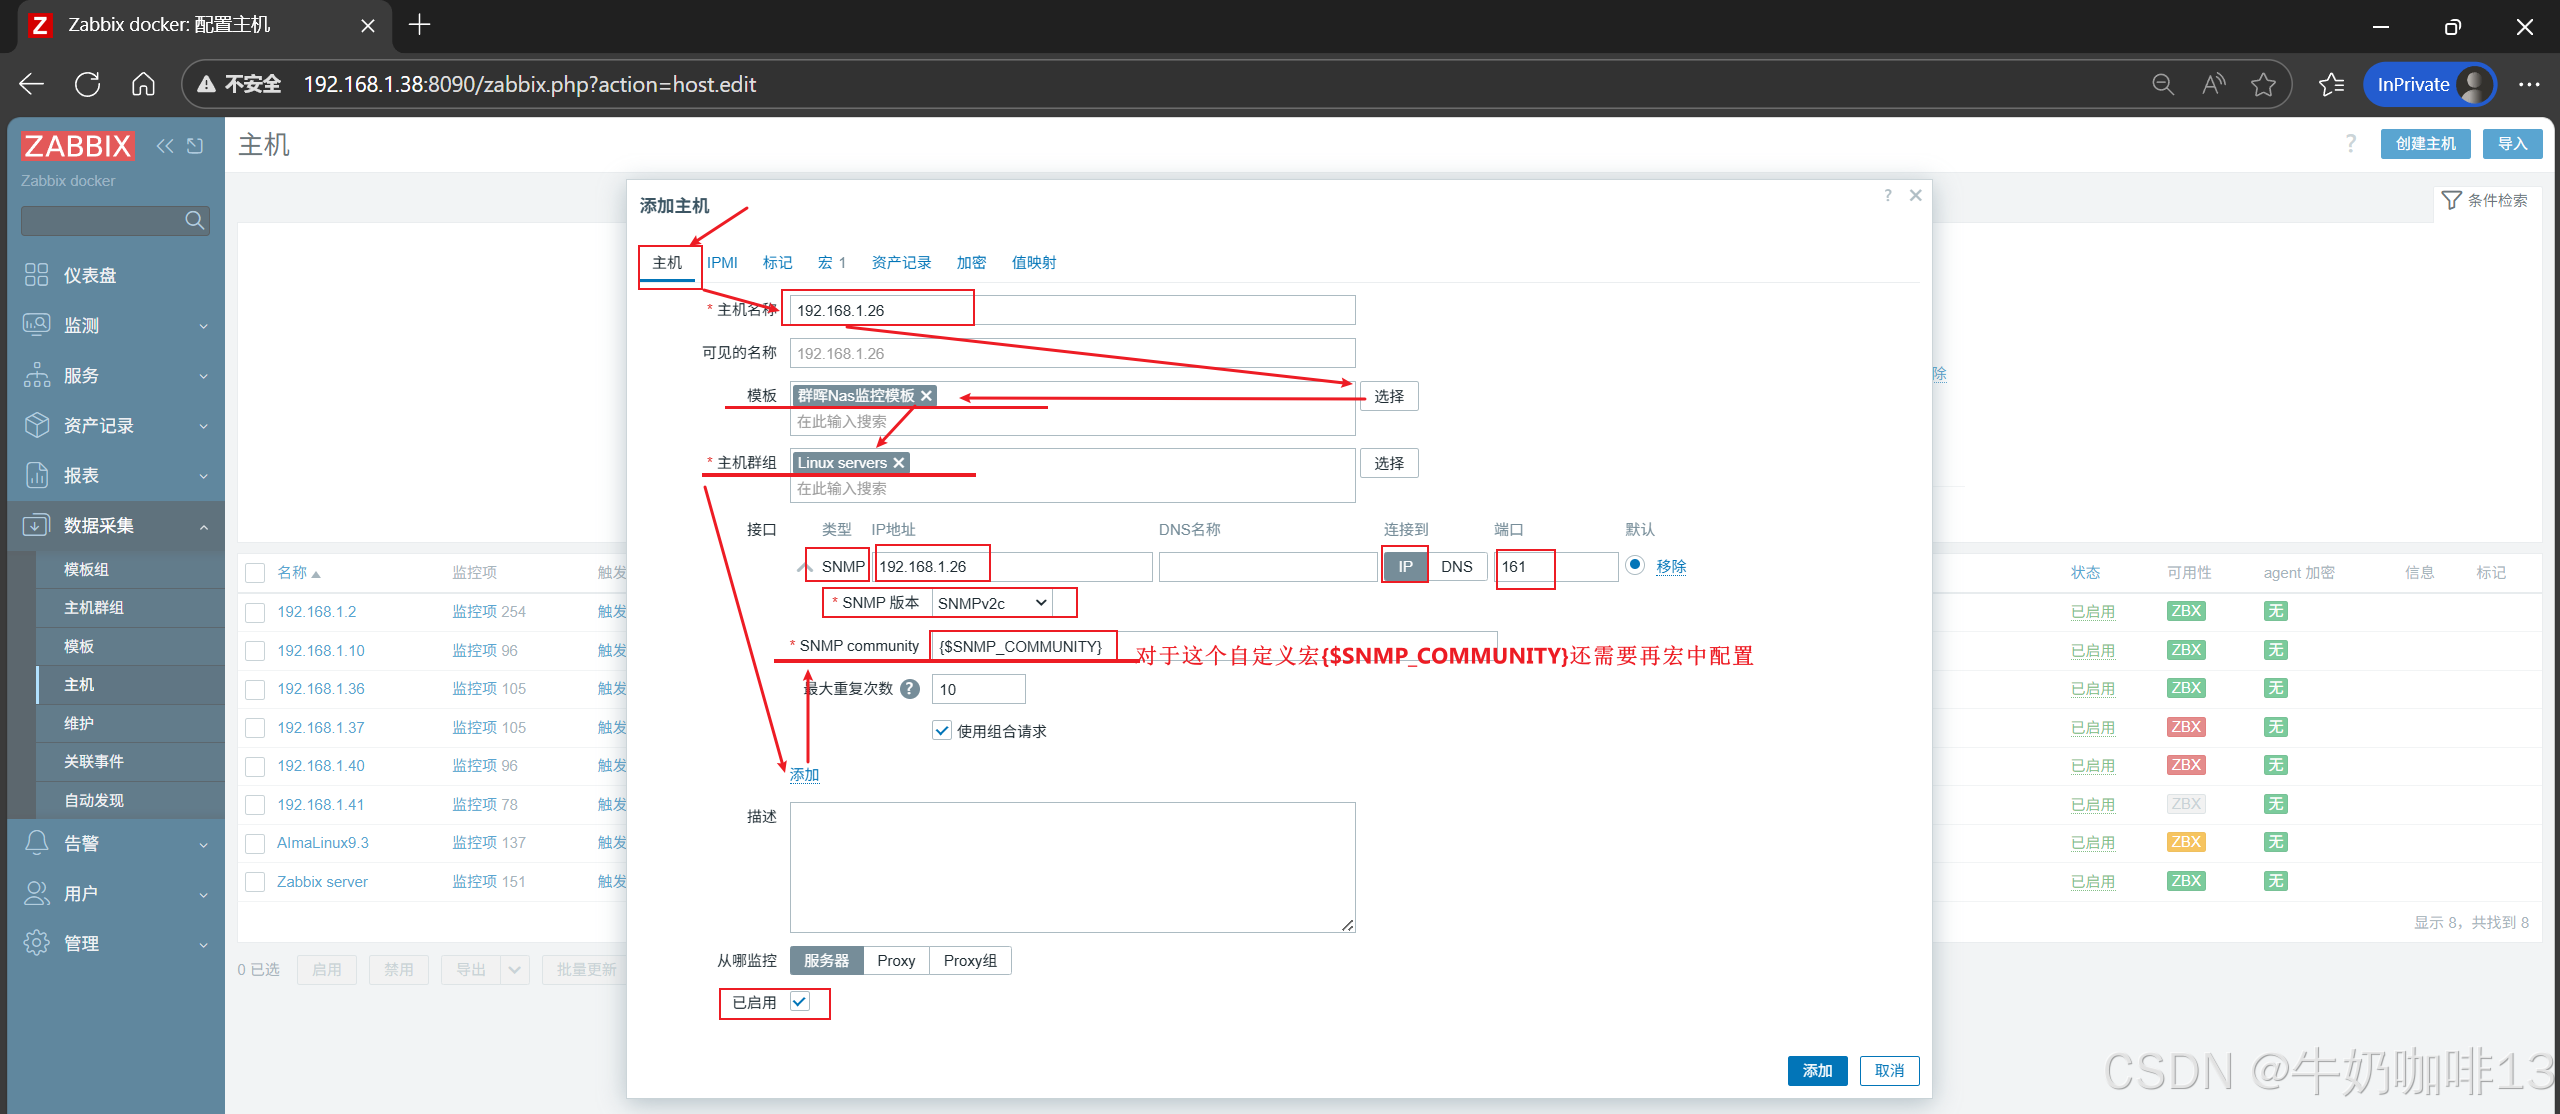Collapse the Zabbix sidebar with double-chevron icon
The width and height of the screenshot is (2560, 1114).
point(165,146)
